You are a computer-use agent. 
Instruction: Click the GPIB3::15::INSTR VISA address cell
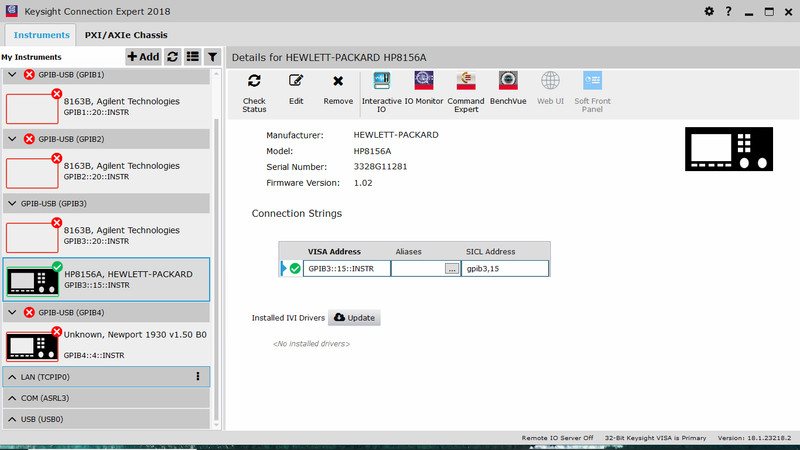[x=347, y=268]
